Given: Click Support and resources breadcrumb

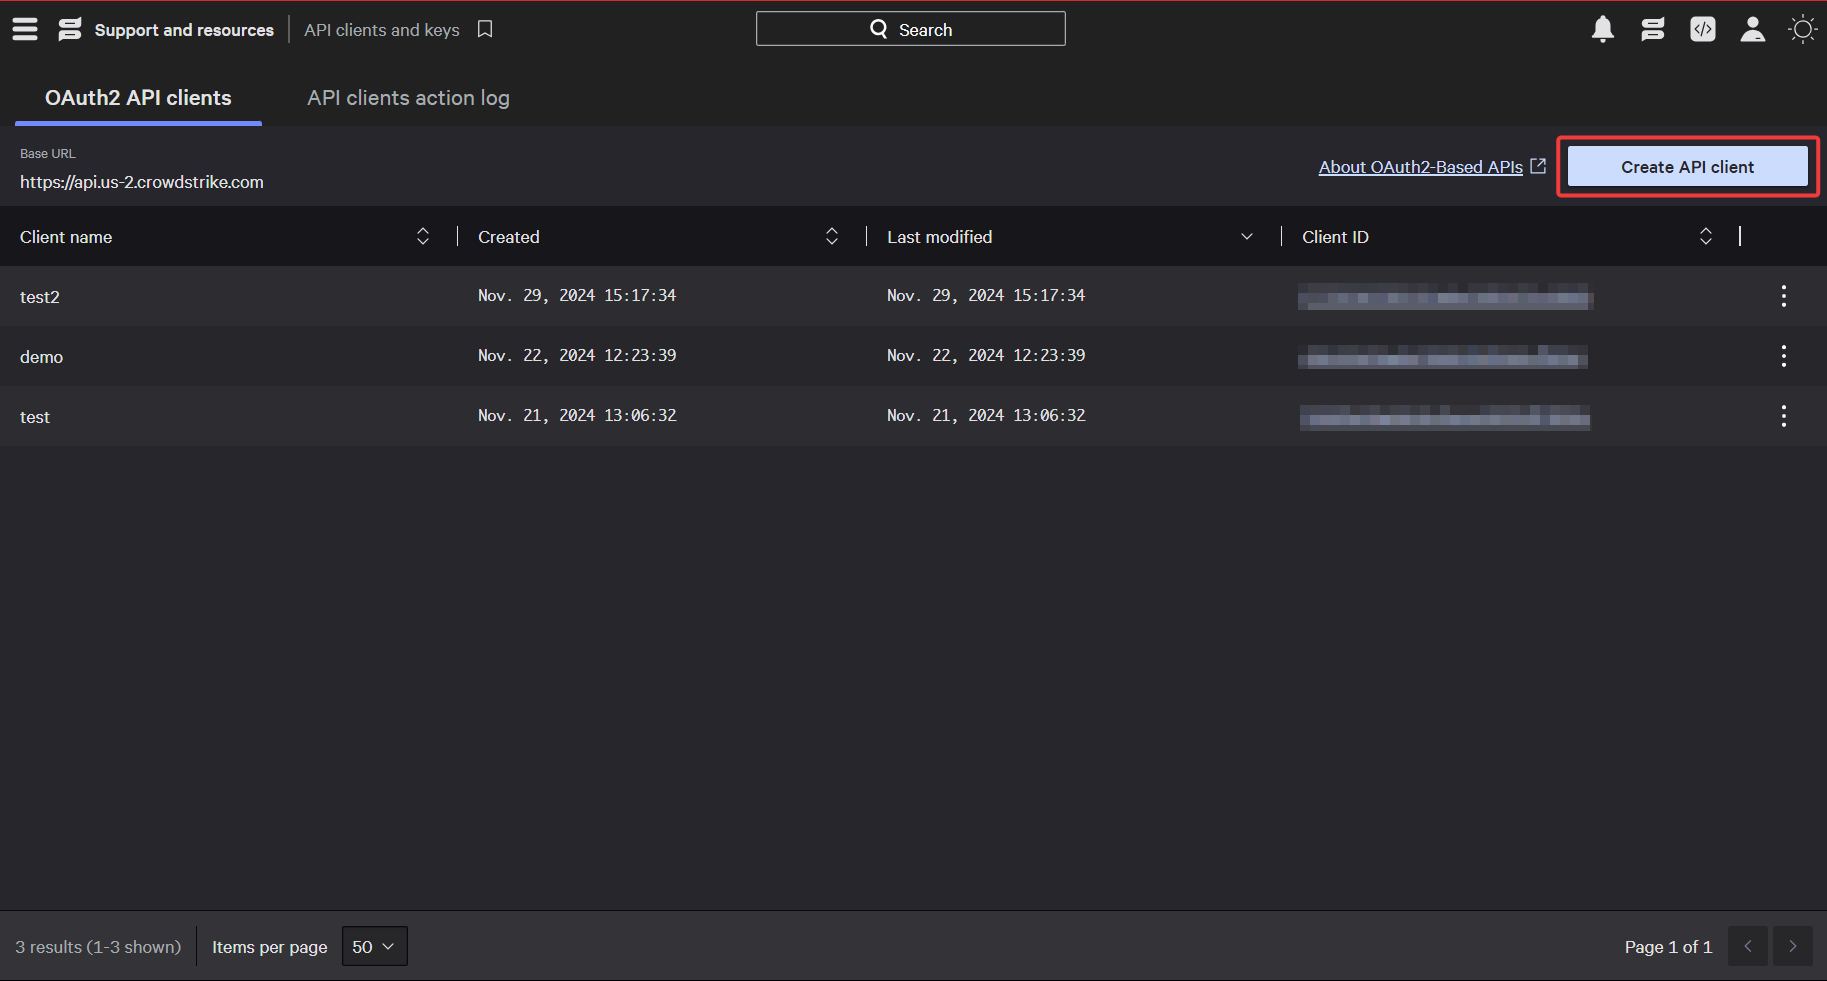Looking at the screenshot, I should click(184, 30).
